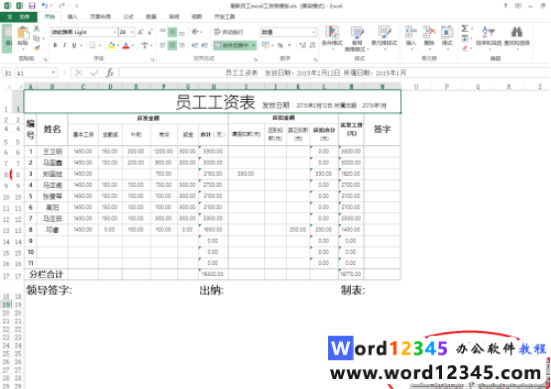Screen dimensions: 551x389
Task: Open the Borders dropdown arrow
Action: click(x=100, y=45)
